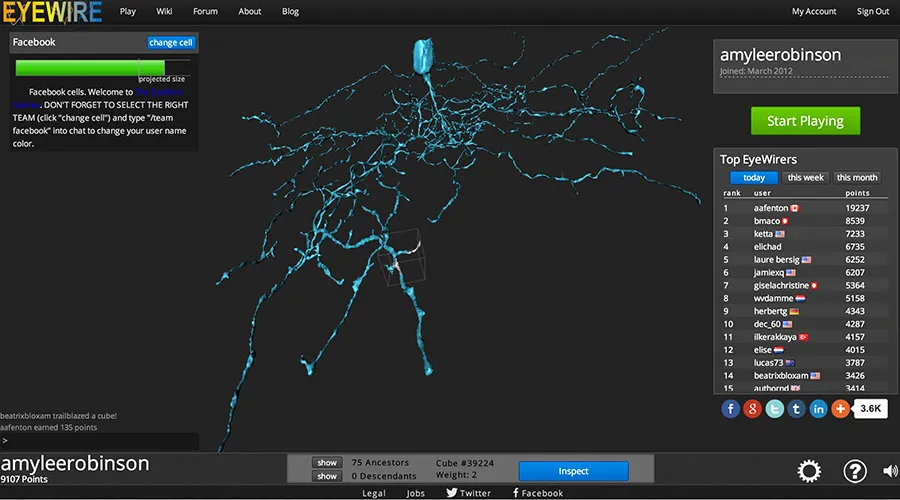Image resolution: width=900 pixels, height=500 pixels.
Task: Open help with the question mark icon
Action: point(854,471)
